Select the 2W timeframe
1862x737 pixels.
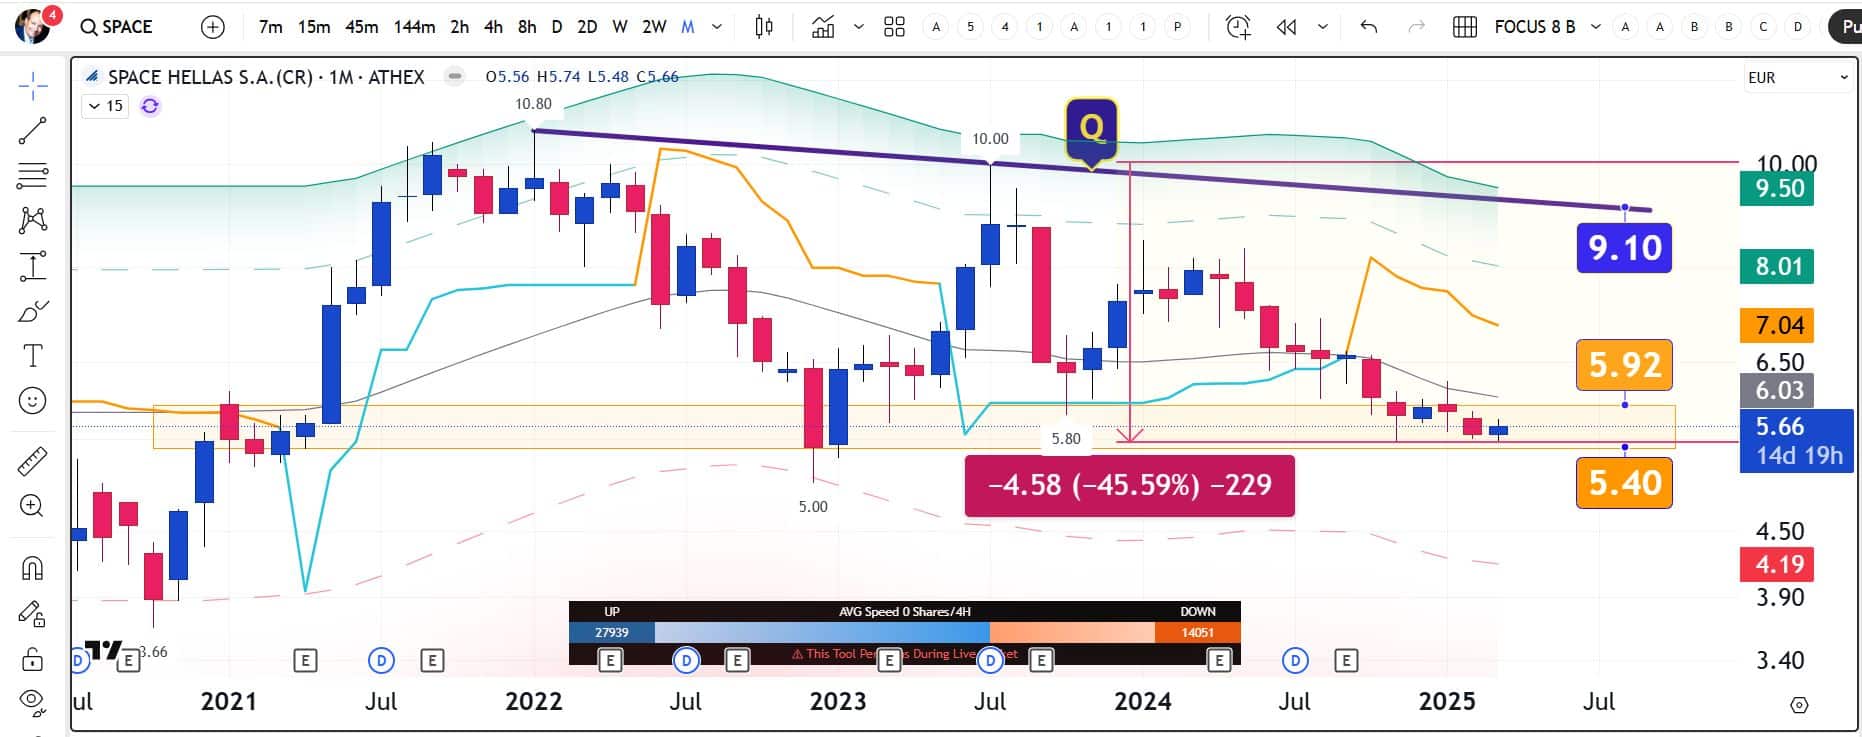pos(654,27)
